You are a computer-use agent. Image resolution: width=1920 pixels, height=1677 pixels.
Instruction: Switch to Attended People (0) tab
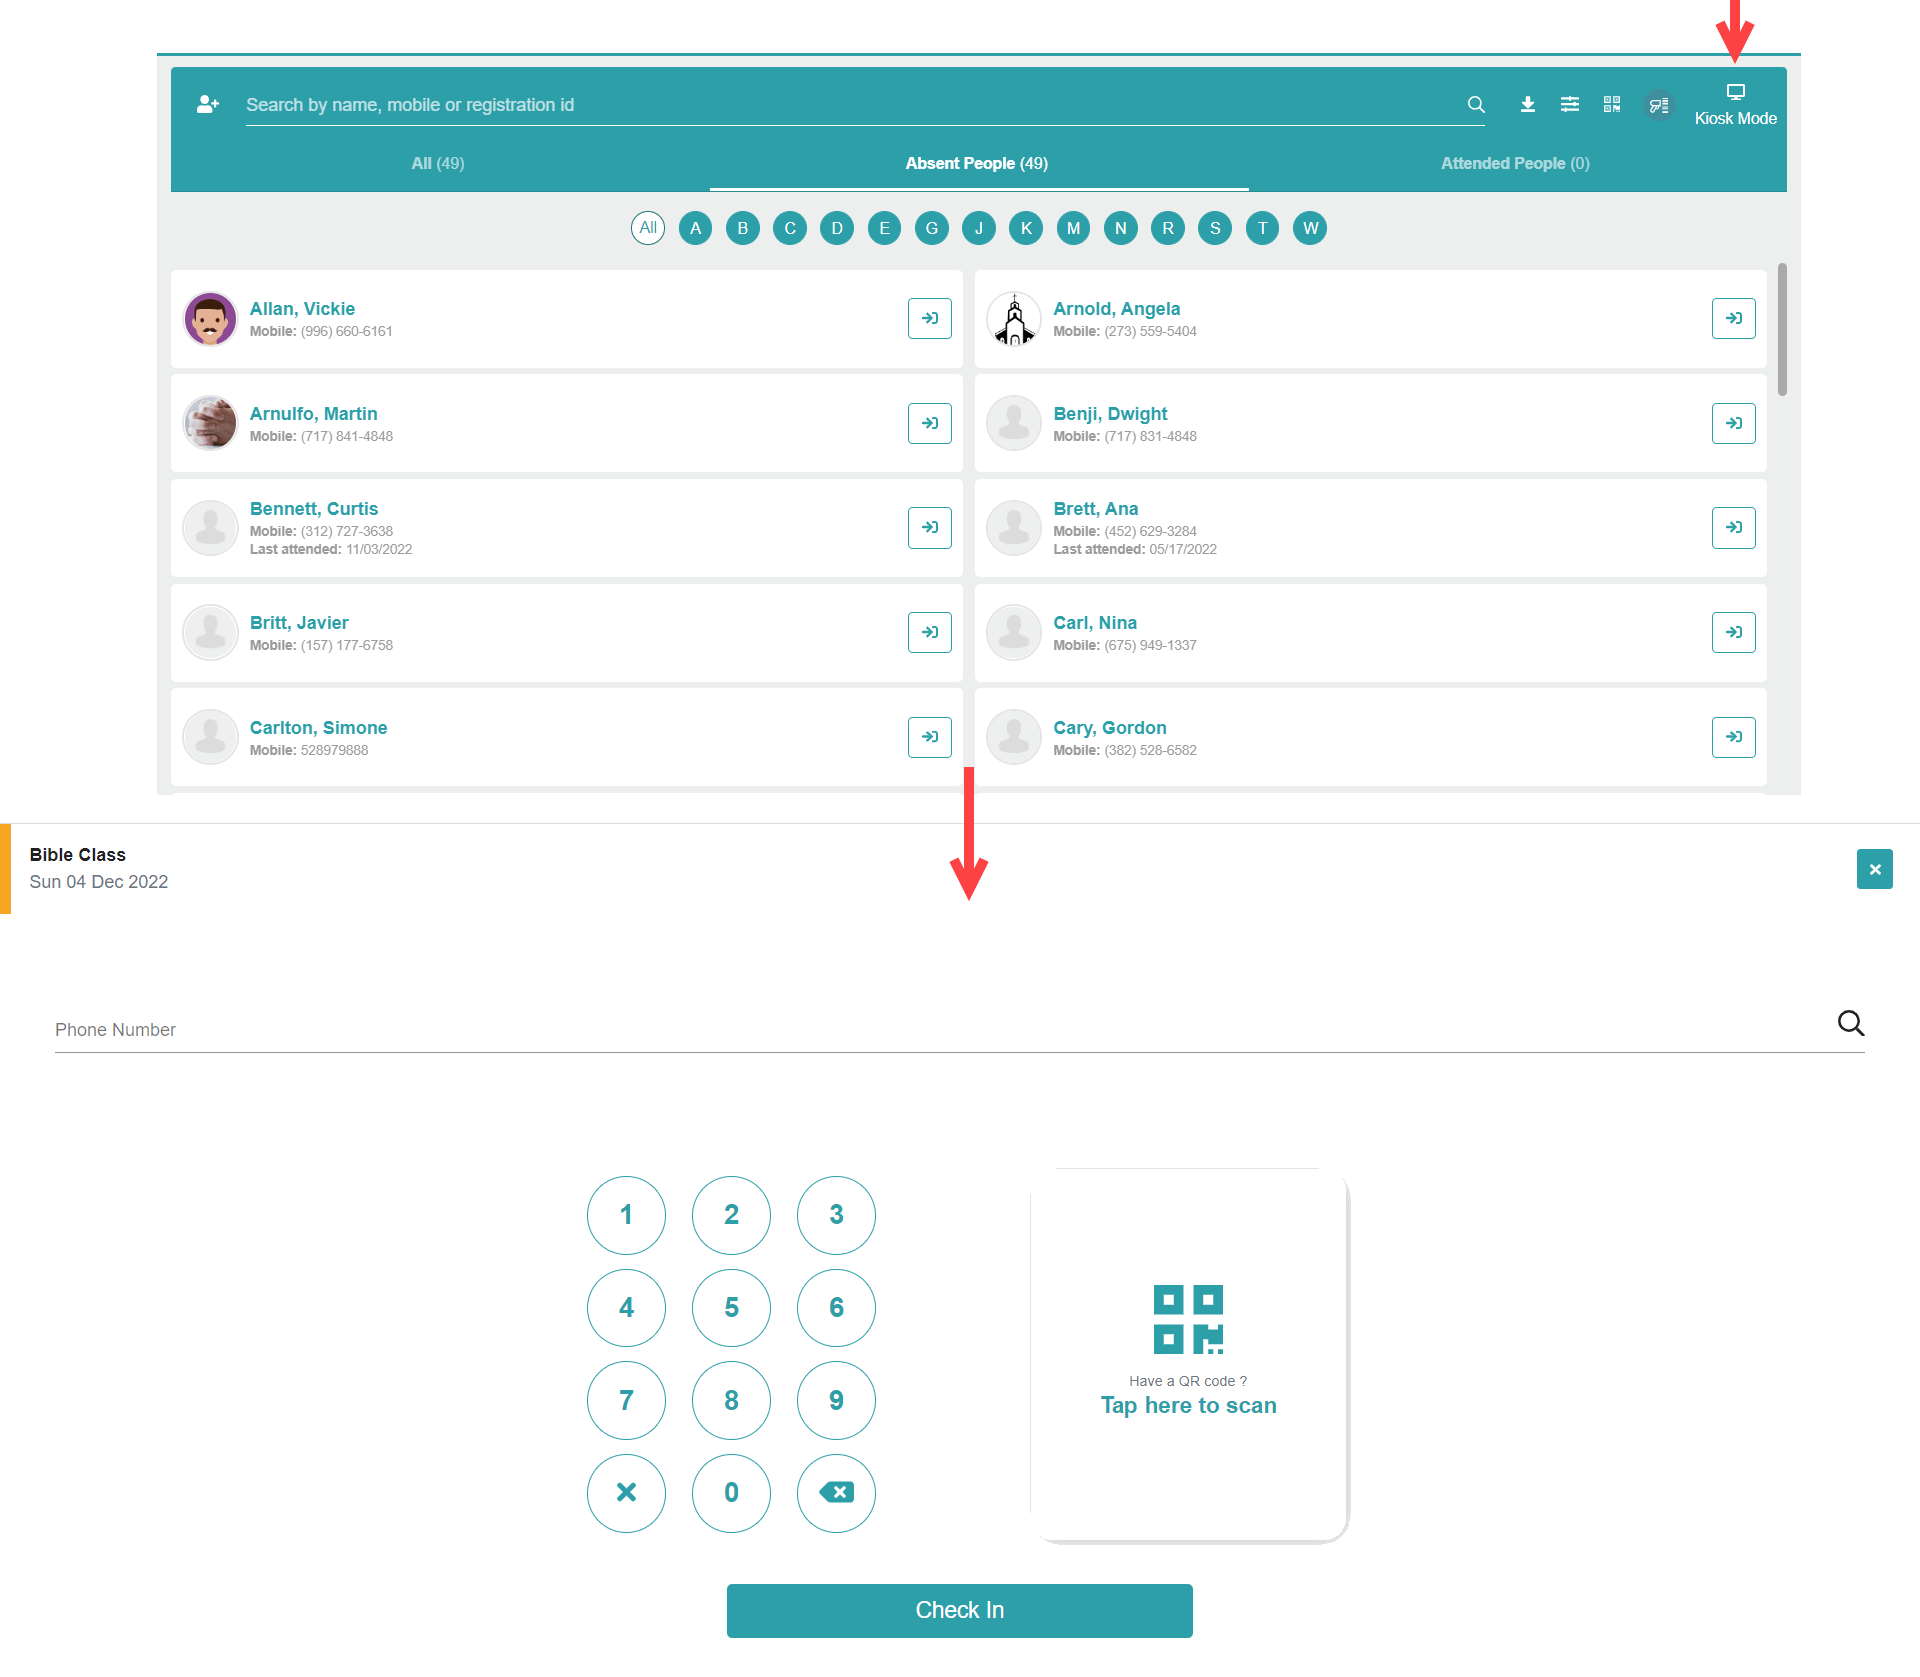[1515, 163]
